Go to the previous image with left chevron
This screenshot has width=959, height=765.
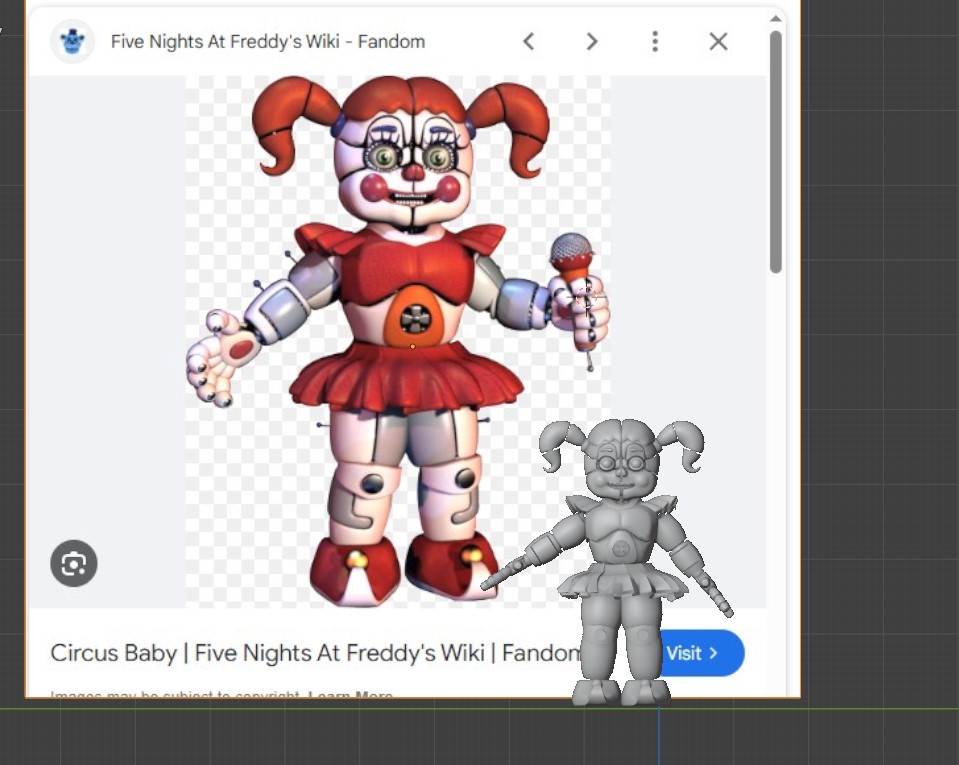tap(529, 42)
